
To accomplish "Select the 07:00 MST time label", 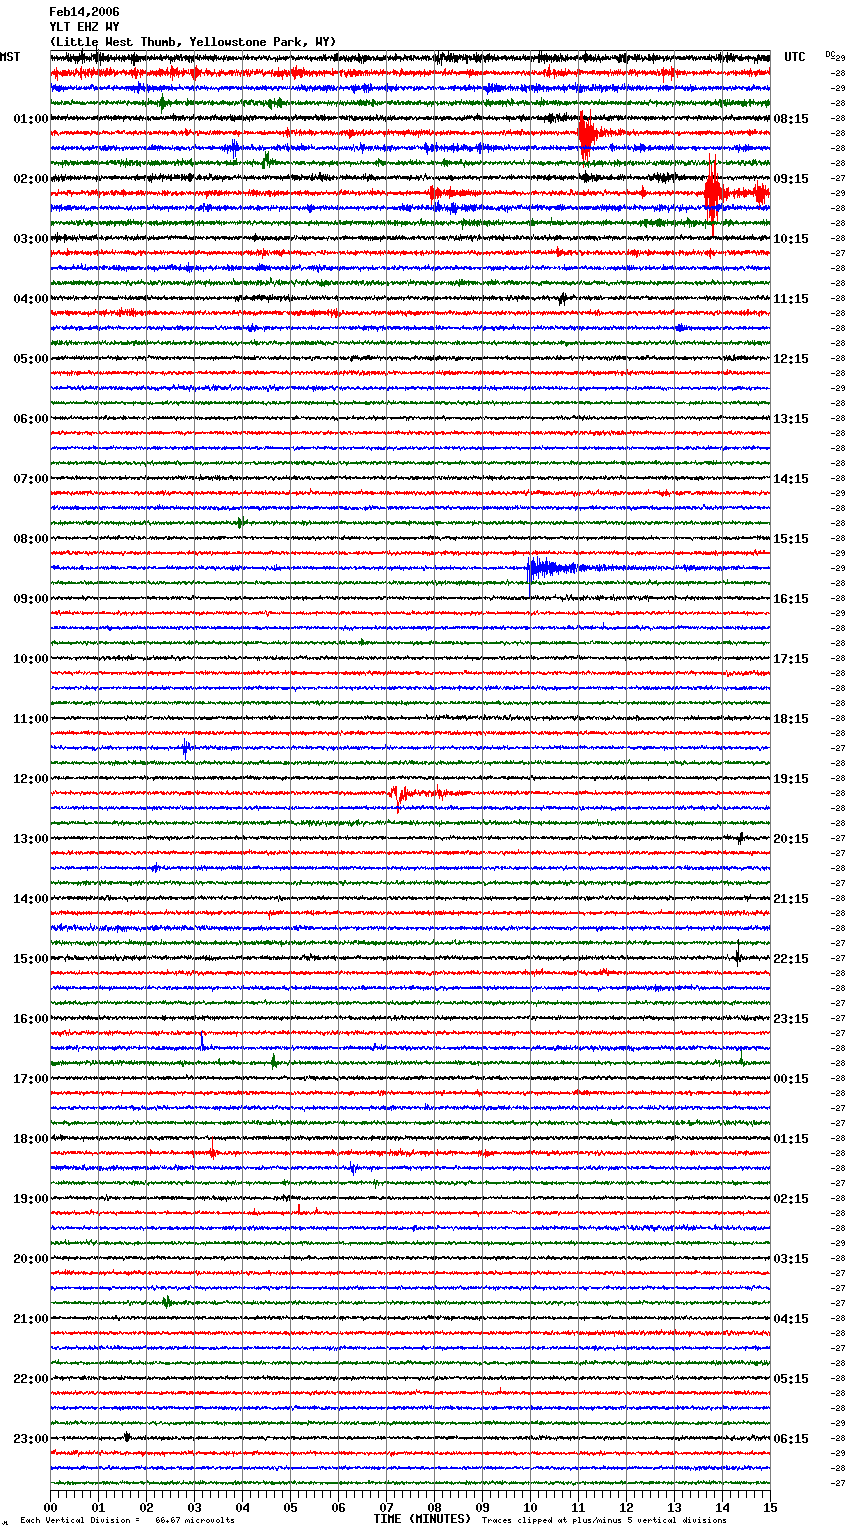I will (x=31, y=479).
